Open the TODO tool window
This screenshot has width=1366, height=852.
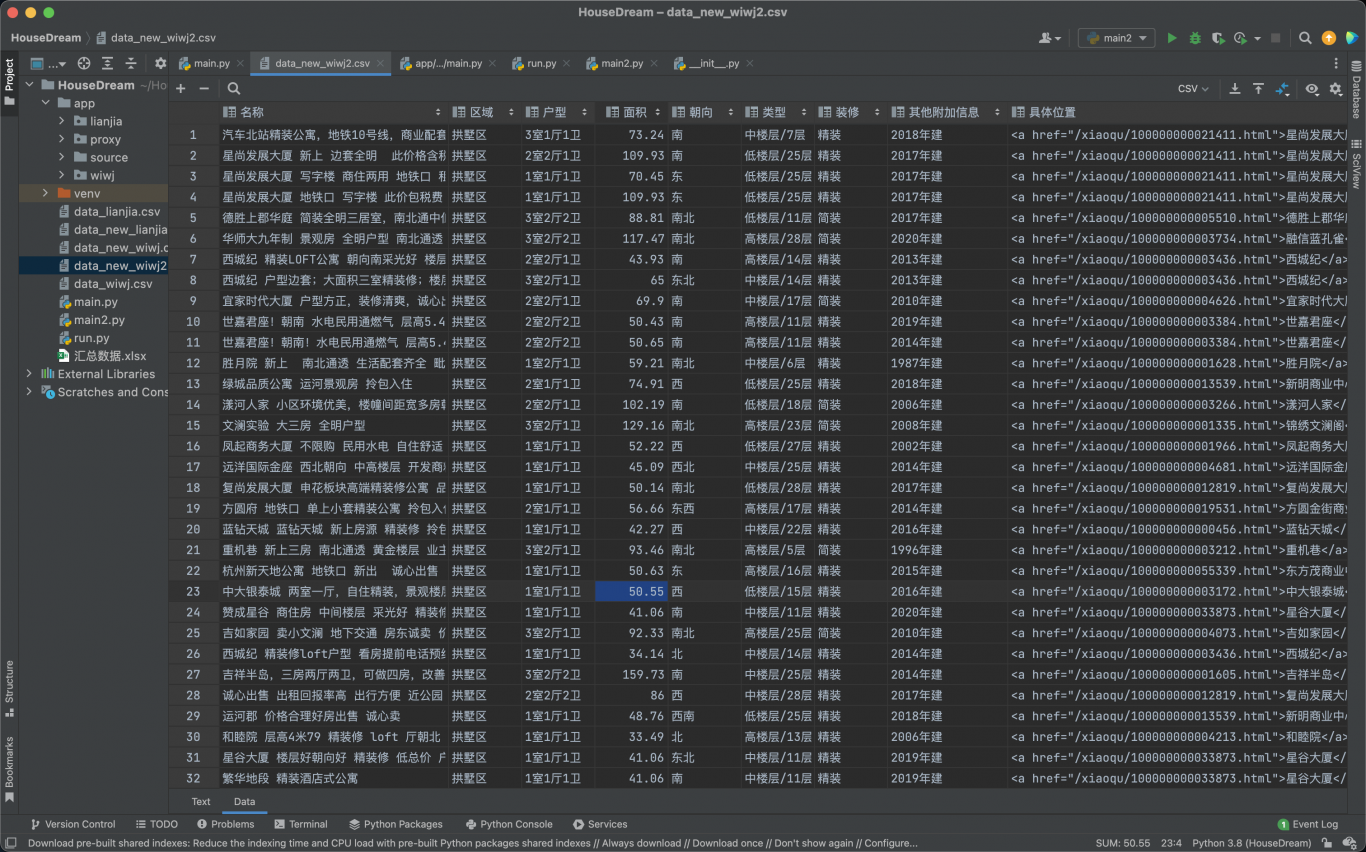point(156,824)
